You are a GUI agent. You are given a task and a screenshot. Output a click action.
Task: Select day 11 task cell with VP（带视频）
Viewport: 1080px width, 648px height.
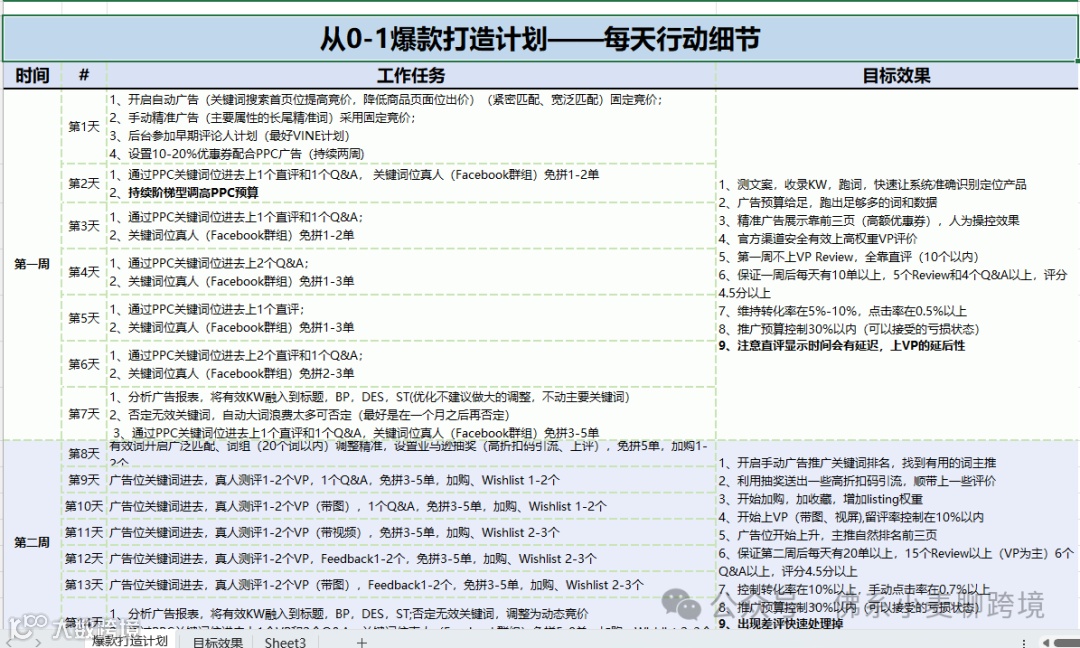tap(411, 532)
